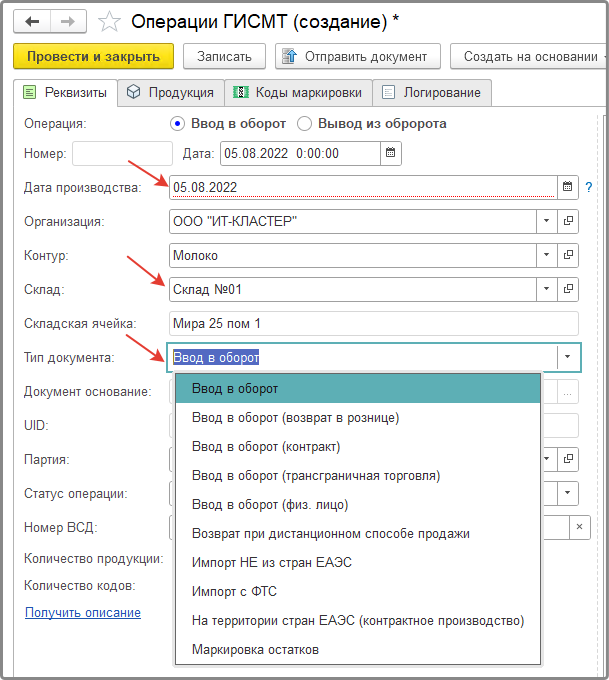Focus Складская ячейка field Мира 25 пом 1
609x680 pixels.
click(373, 323)
